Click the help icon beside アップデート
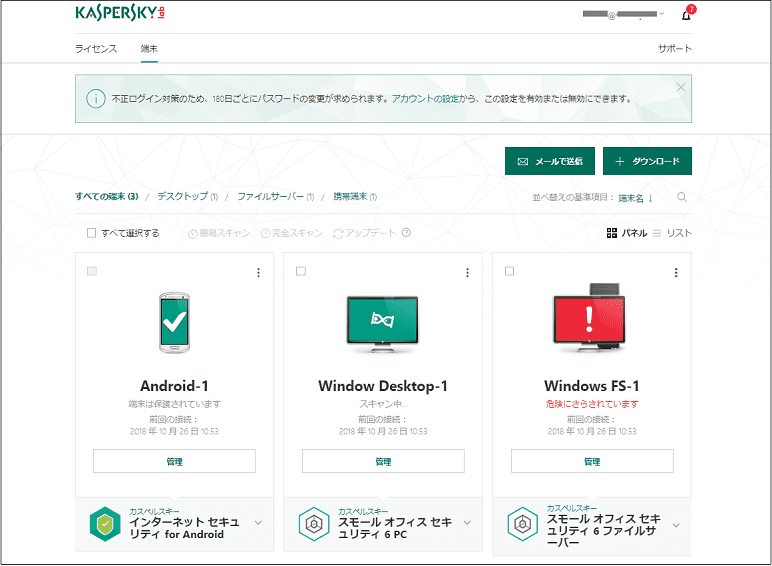This screenshot has height=566, width=772. pyautogui.click(x=406, y=233)
